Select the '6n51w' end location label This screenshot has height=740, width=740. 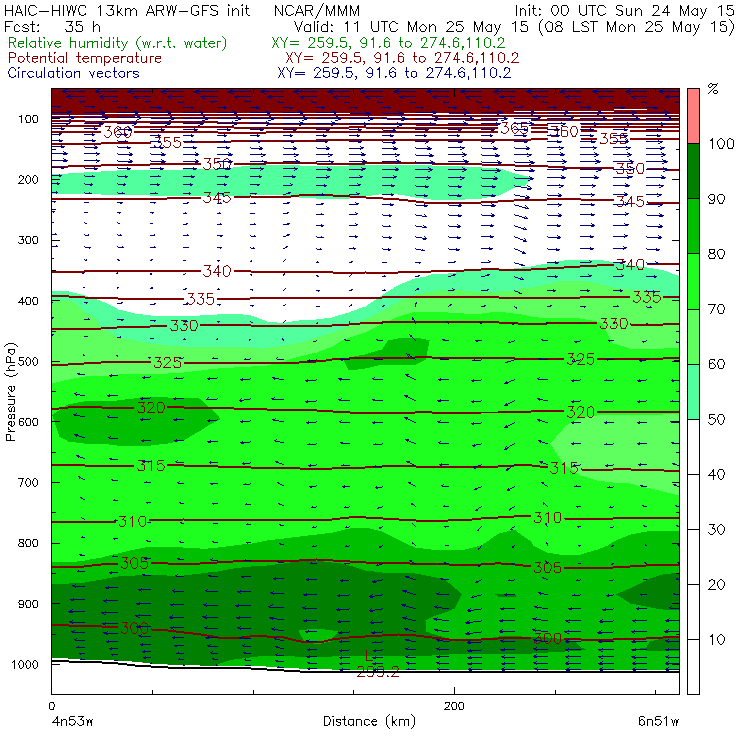(x=658, y=721)
